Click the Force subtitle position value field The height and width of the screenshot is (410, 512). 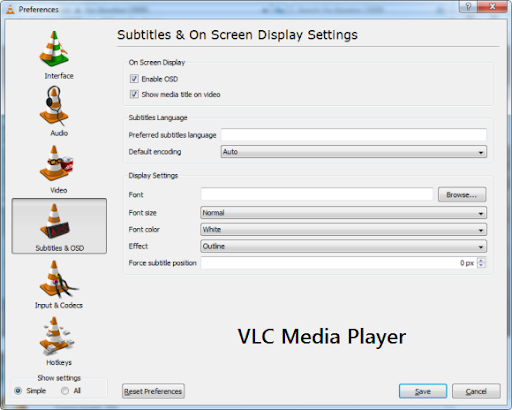pos(339,263)
